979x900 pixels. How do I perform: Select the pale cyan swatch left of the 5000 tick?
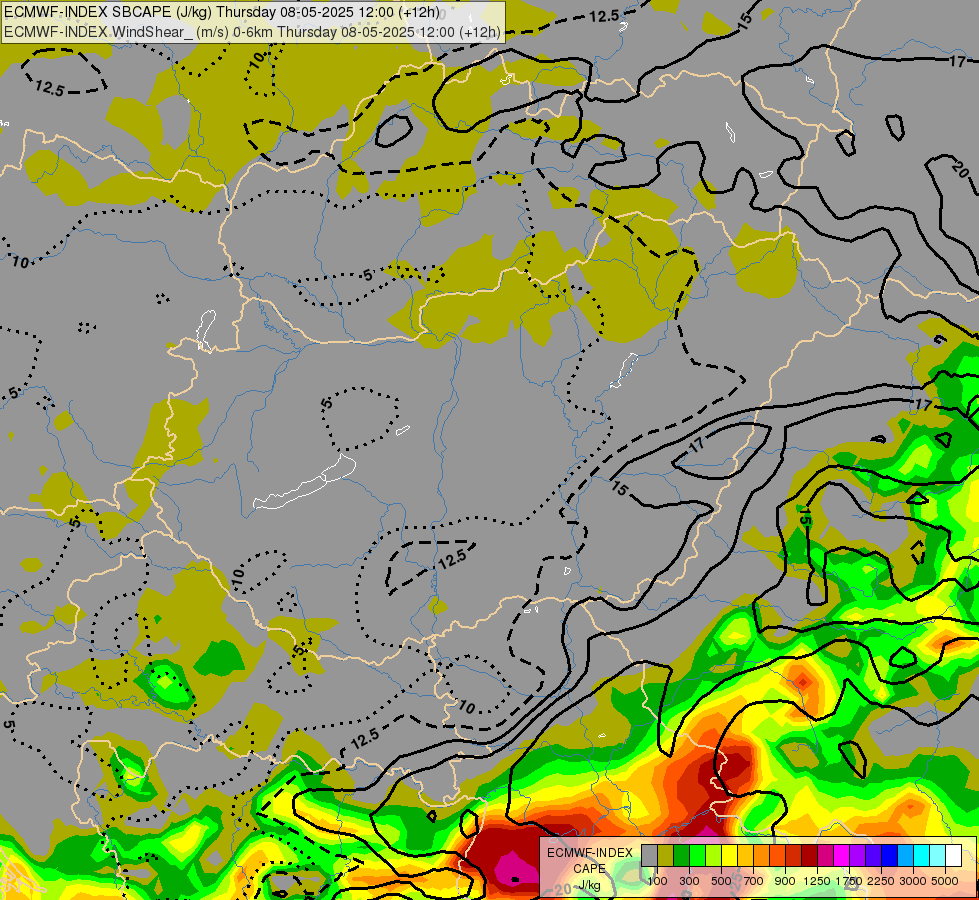point(938,855)
